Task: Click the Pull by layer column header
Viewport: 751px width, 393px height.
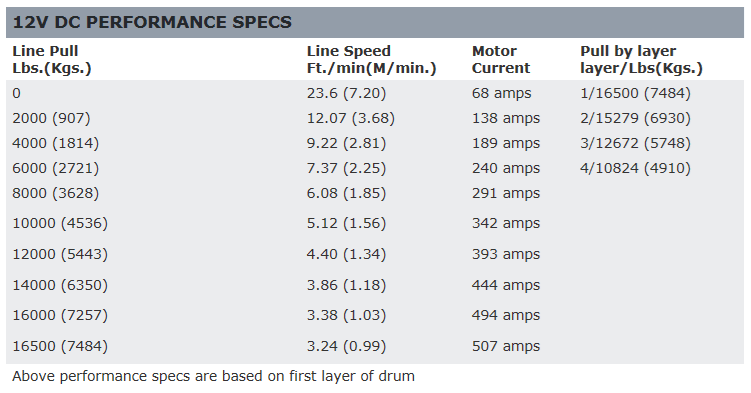Action: coord(641,59)
